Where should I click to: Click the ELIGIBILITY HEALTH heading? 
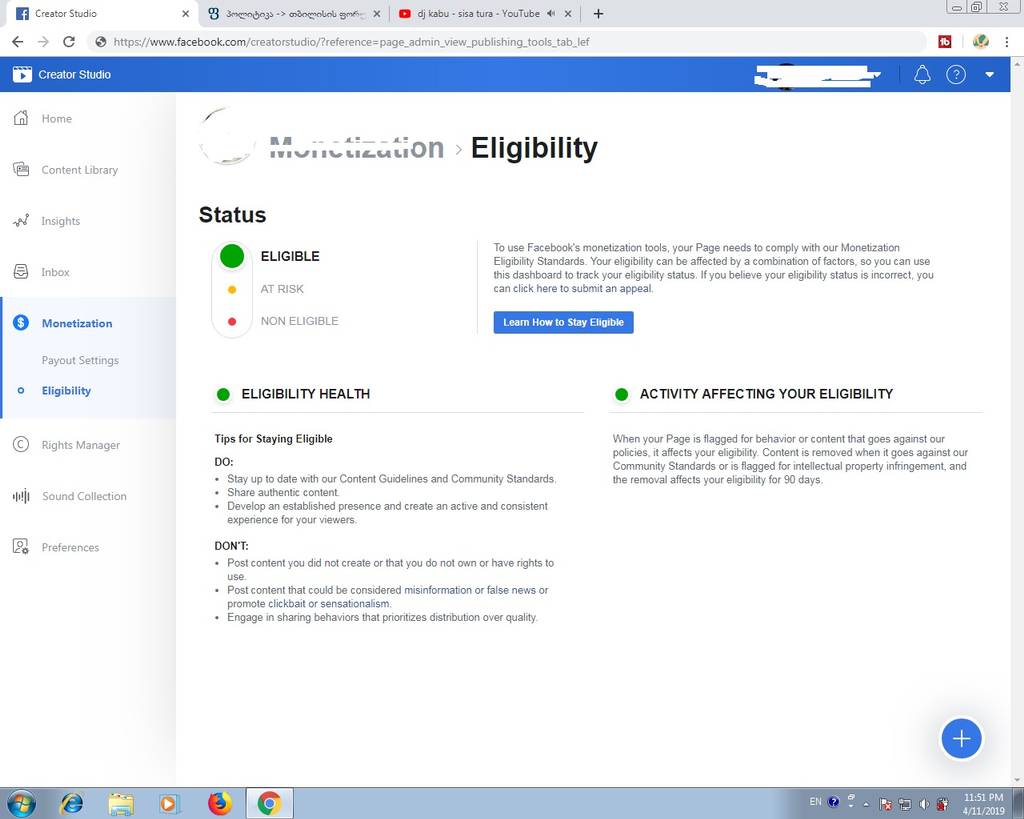[x=306, y=394]
